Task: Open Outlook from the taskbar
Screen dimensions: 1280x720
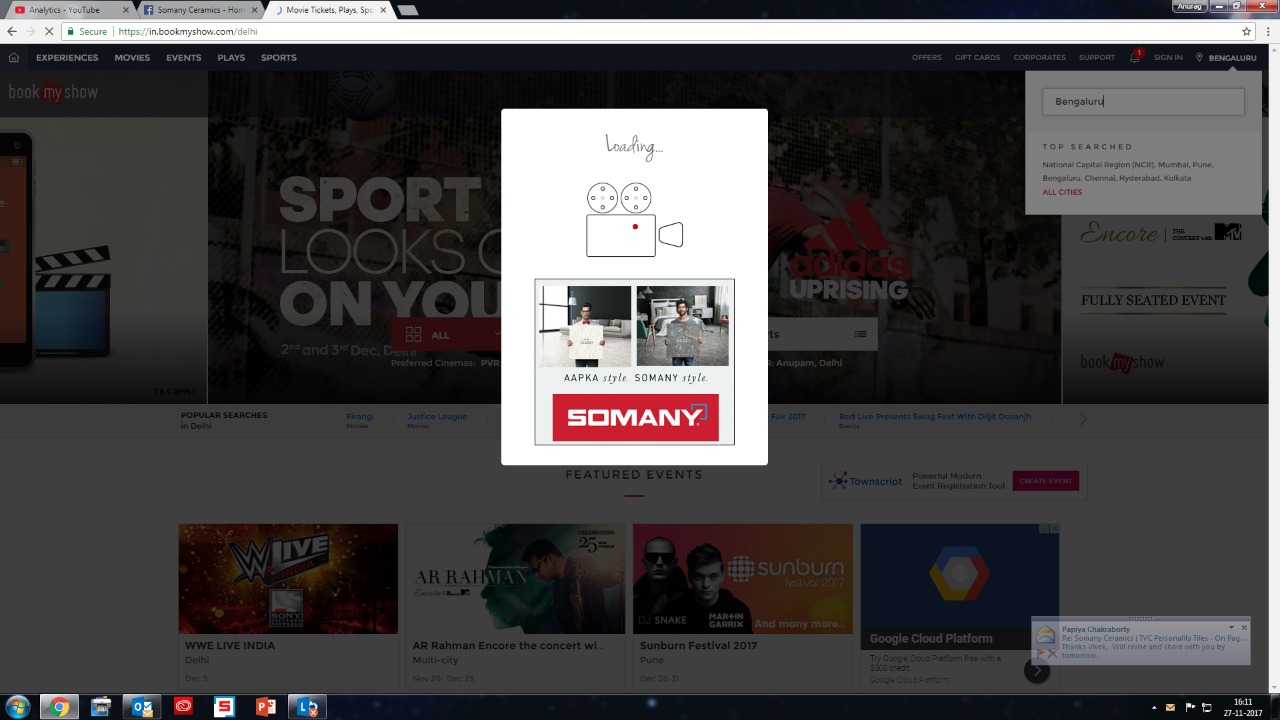Action: [142, 707]
